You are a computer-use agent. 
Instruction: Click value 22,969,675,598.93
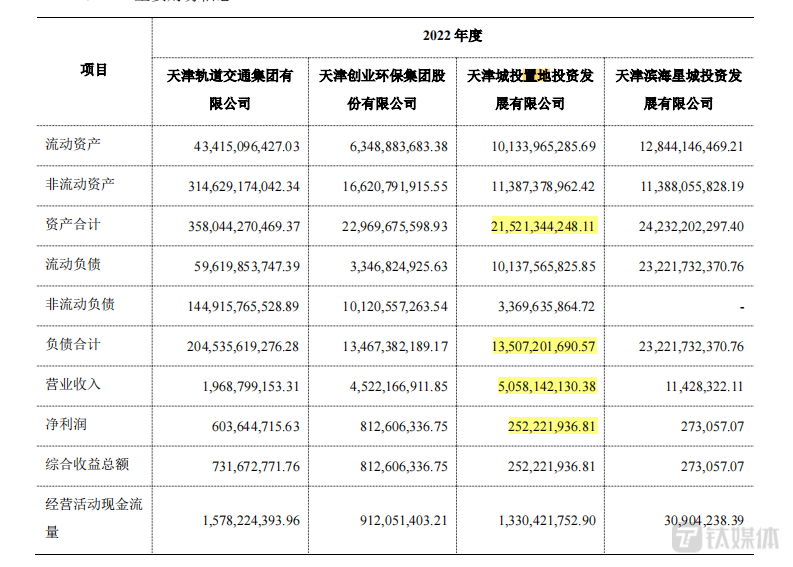(394, 227)
